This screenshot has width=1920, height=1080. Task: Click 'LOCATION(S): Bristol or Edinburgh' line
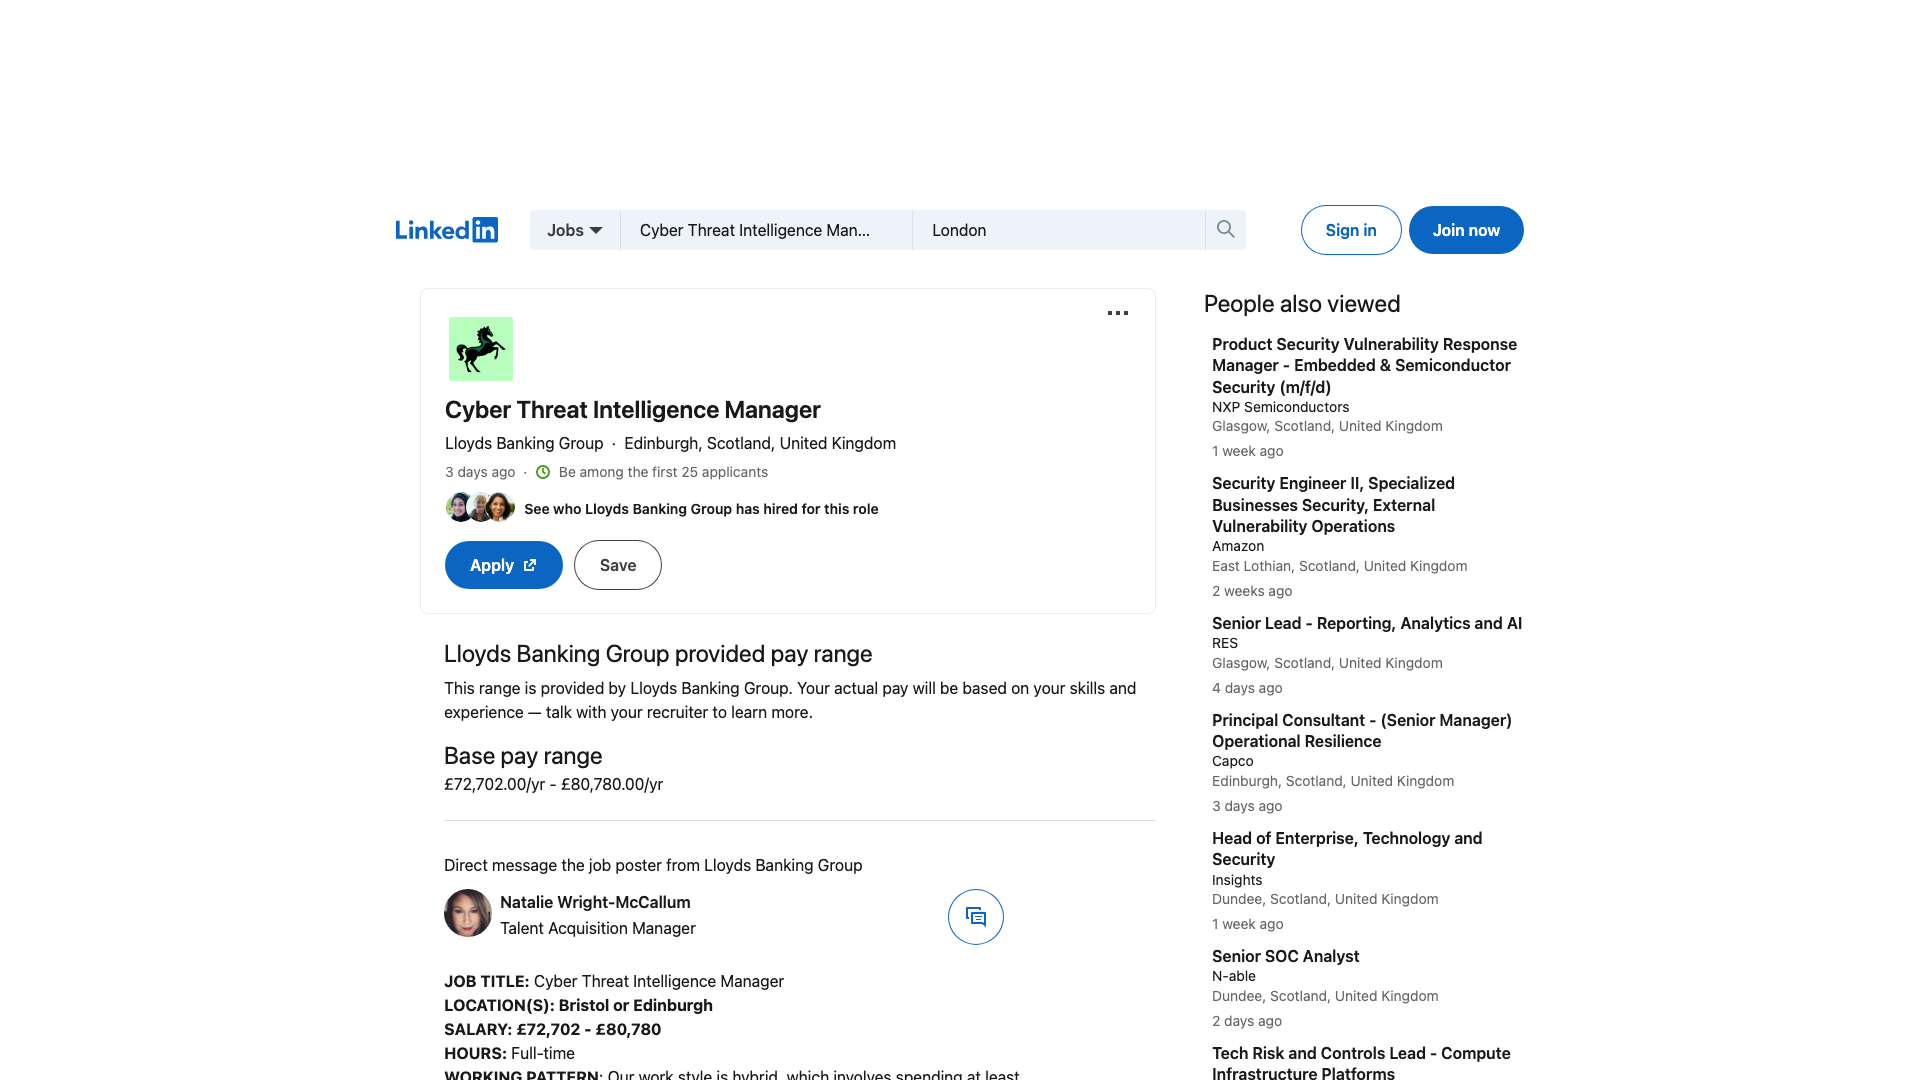coord(578,1005)
